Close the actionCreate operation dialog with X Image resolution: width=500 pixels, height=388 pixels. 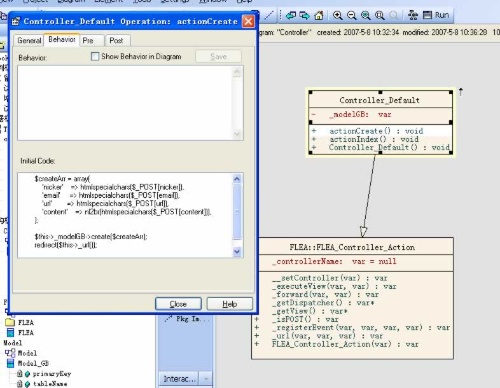pyautogui.click(x=248, y=22)
